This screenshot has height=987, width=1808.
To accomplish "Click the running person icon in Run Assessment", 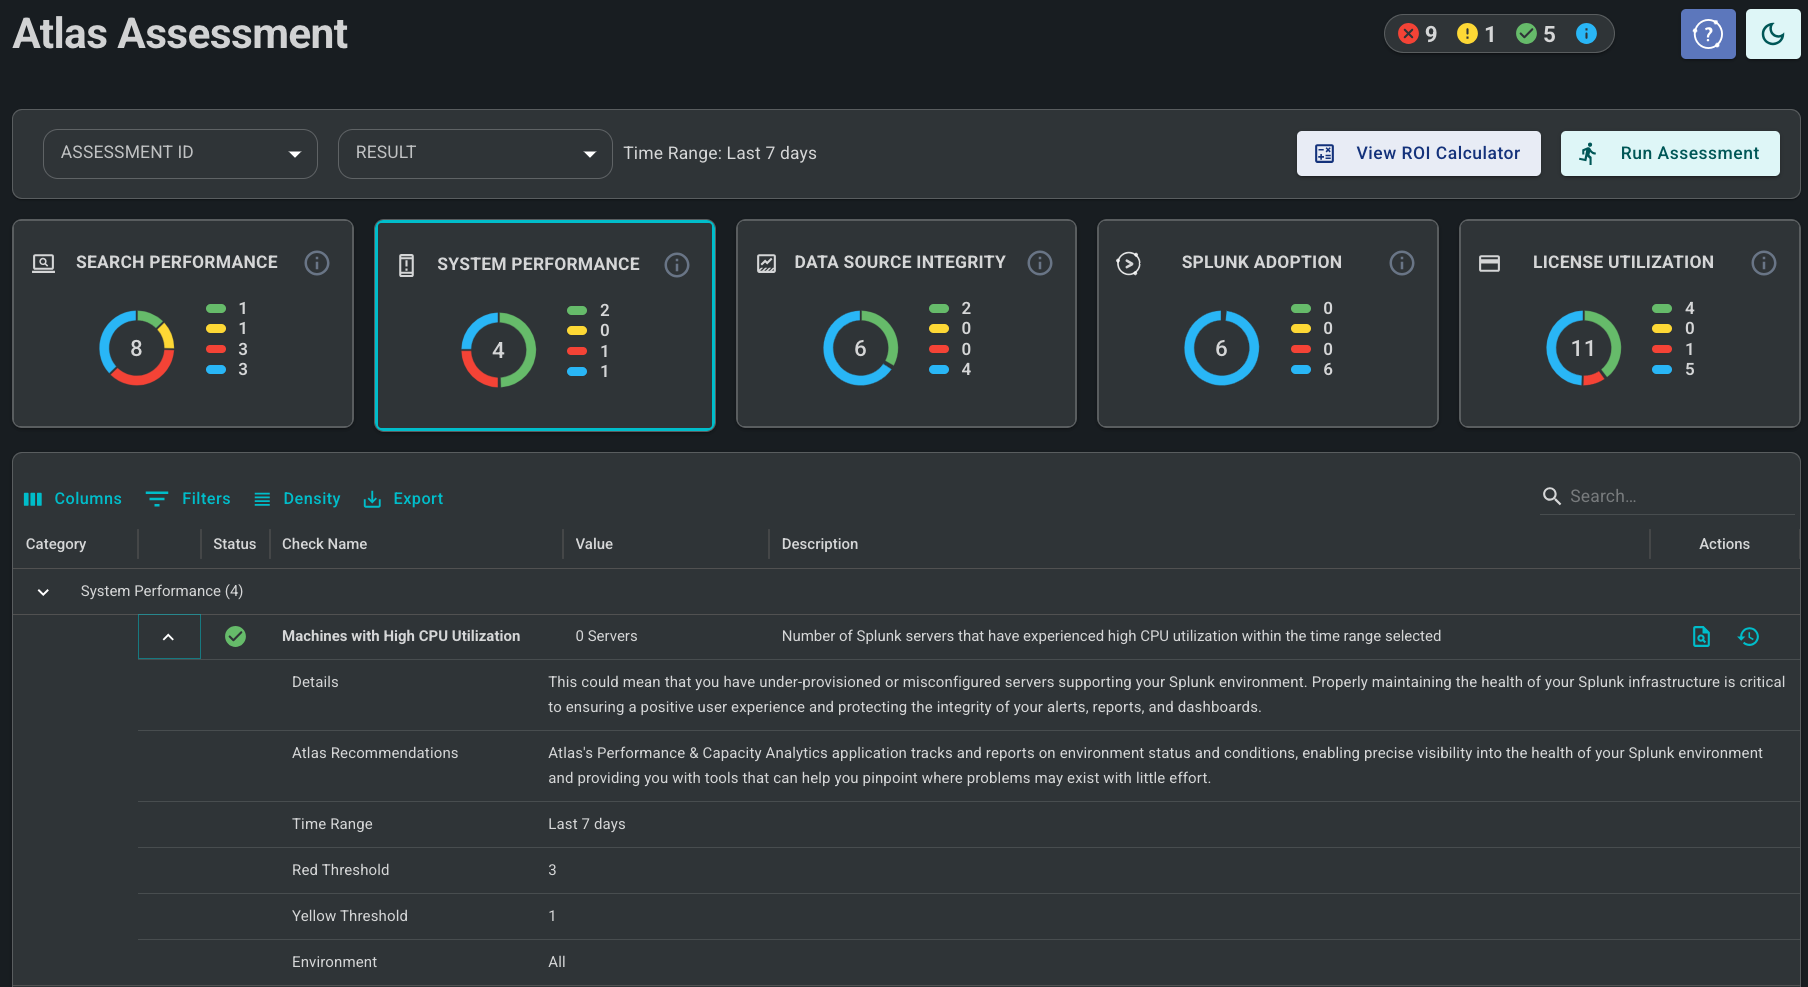I will [x=1588, y=153].
